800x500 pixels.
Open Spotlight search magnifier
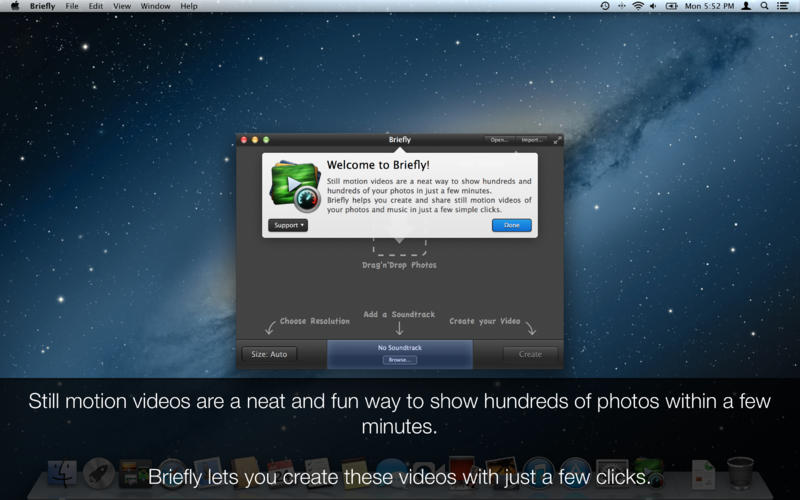pyautogui.click(x=764, y=6)
